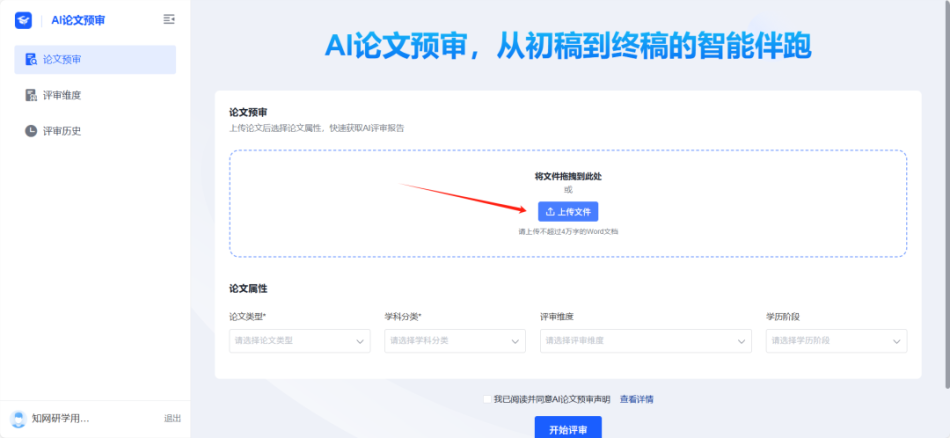Click the user avatar icon
Image resolution: width=950 pixels, height=438 pixels.
[17, 418]
